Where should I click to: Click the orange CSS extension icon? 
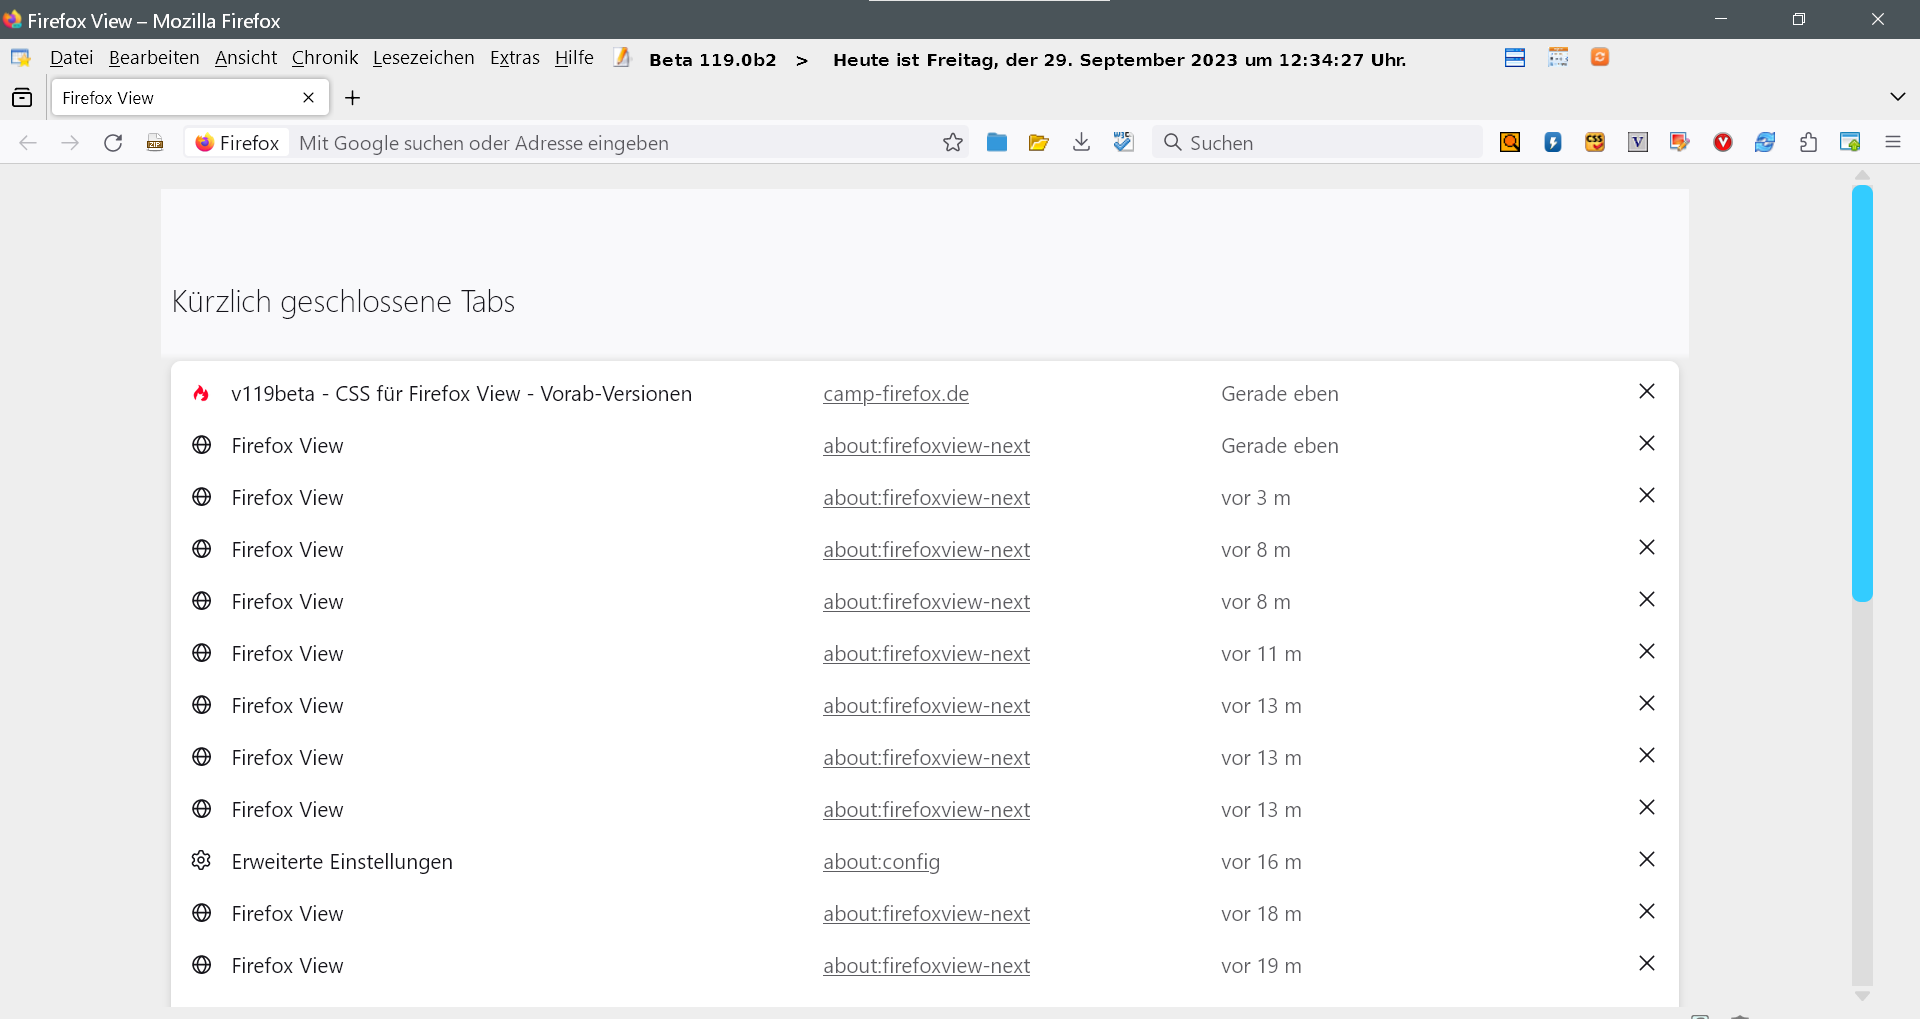1595,143
